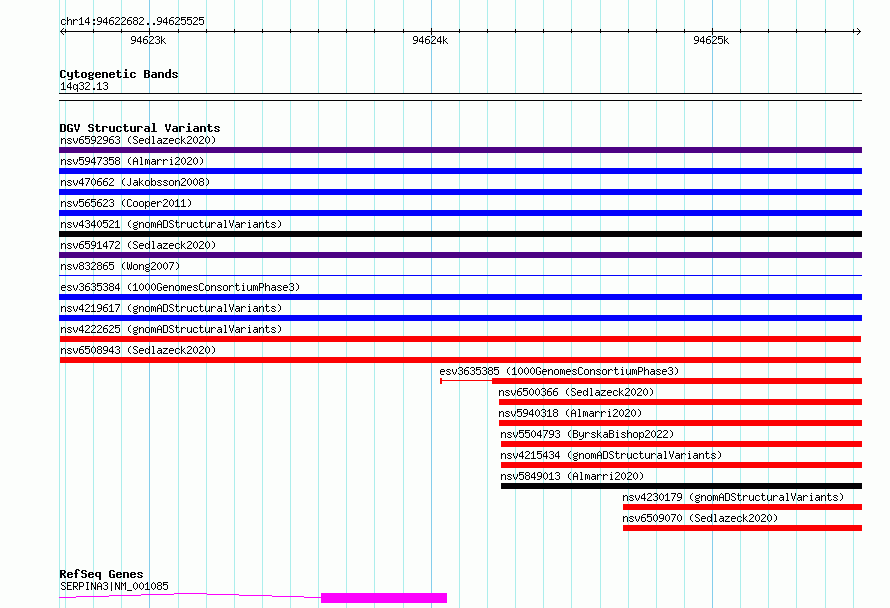
Task: Click the nsv6592963 (Sedlazeck2020) variant label
Action: pyautogui.click(x=138, y=140)
